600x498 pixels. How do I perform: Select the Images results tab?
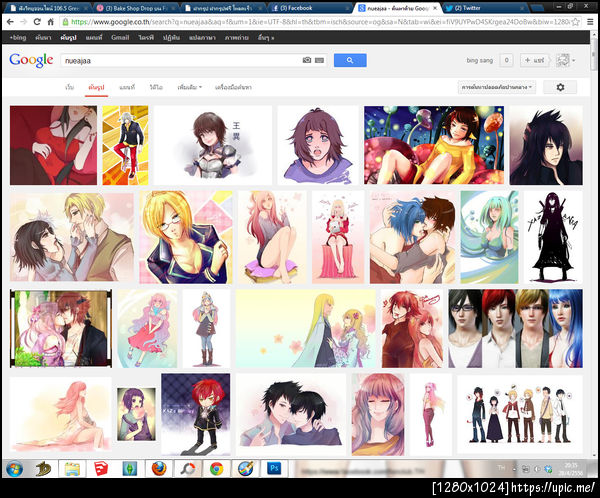click(x=96, y=87)
